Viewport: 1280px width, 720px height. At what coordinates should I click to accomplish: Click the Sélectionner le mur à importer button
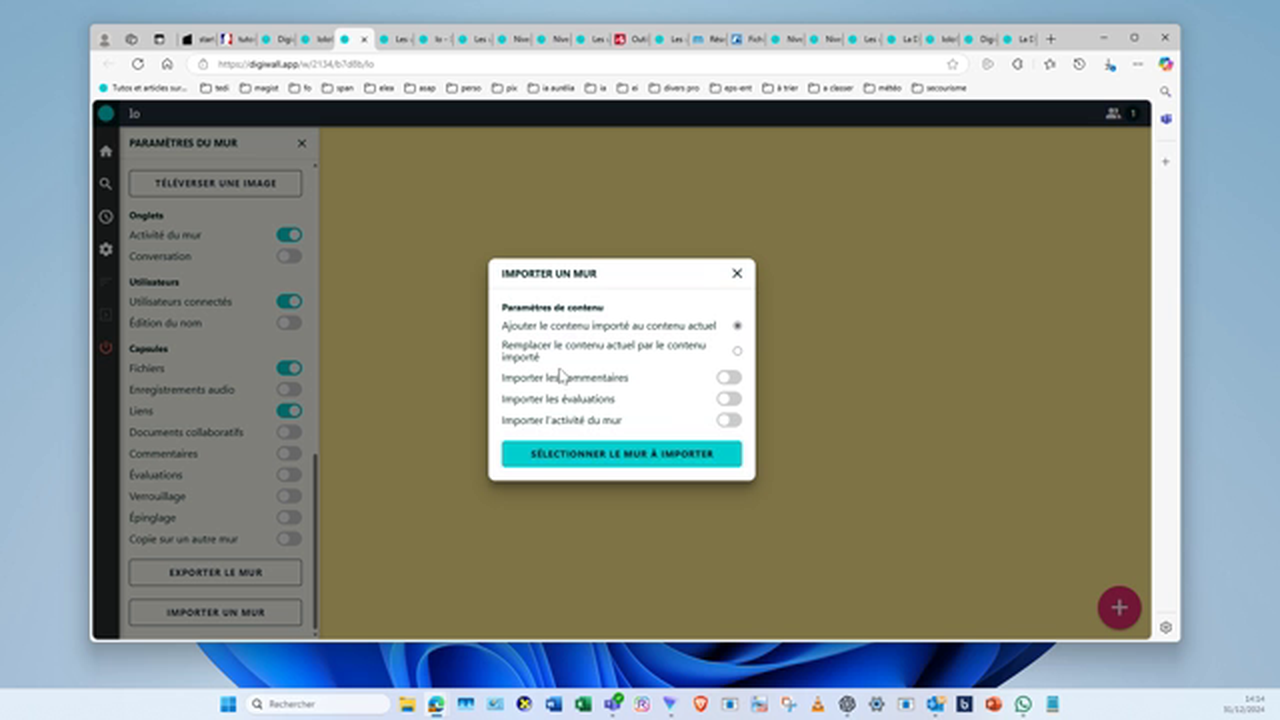click(622, 453)
